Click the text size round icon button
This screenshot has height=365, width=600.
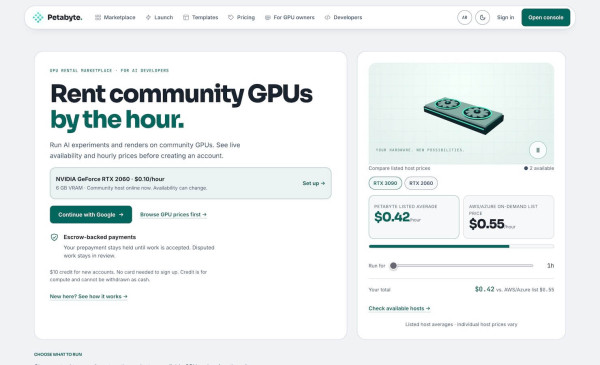(x=465, y=17)
